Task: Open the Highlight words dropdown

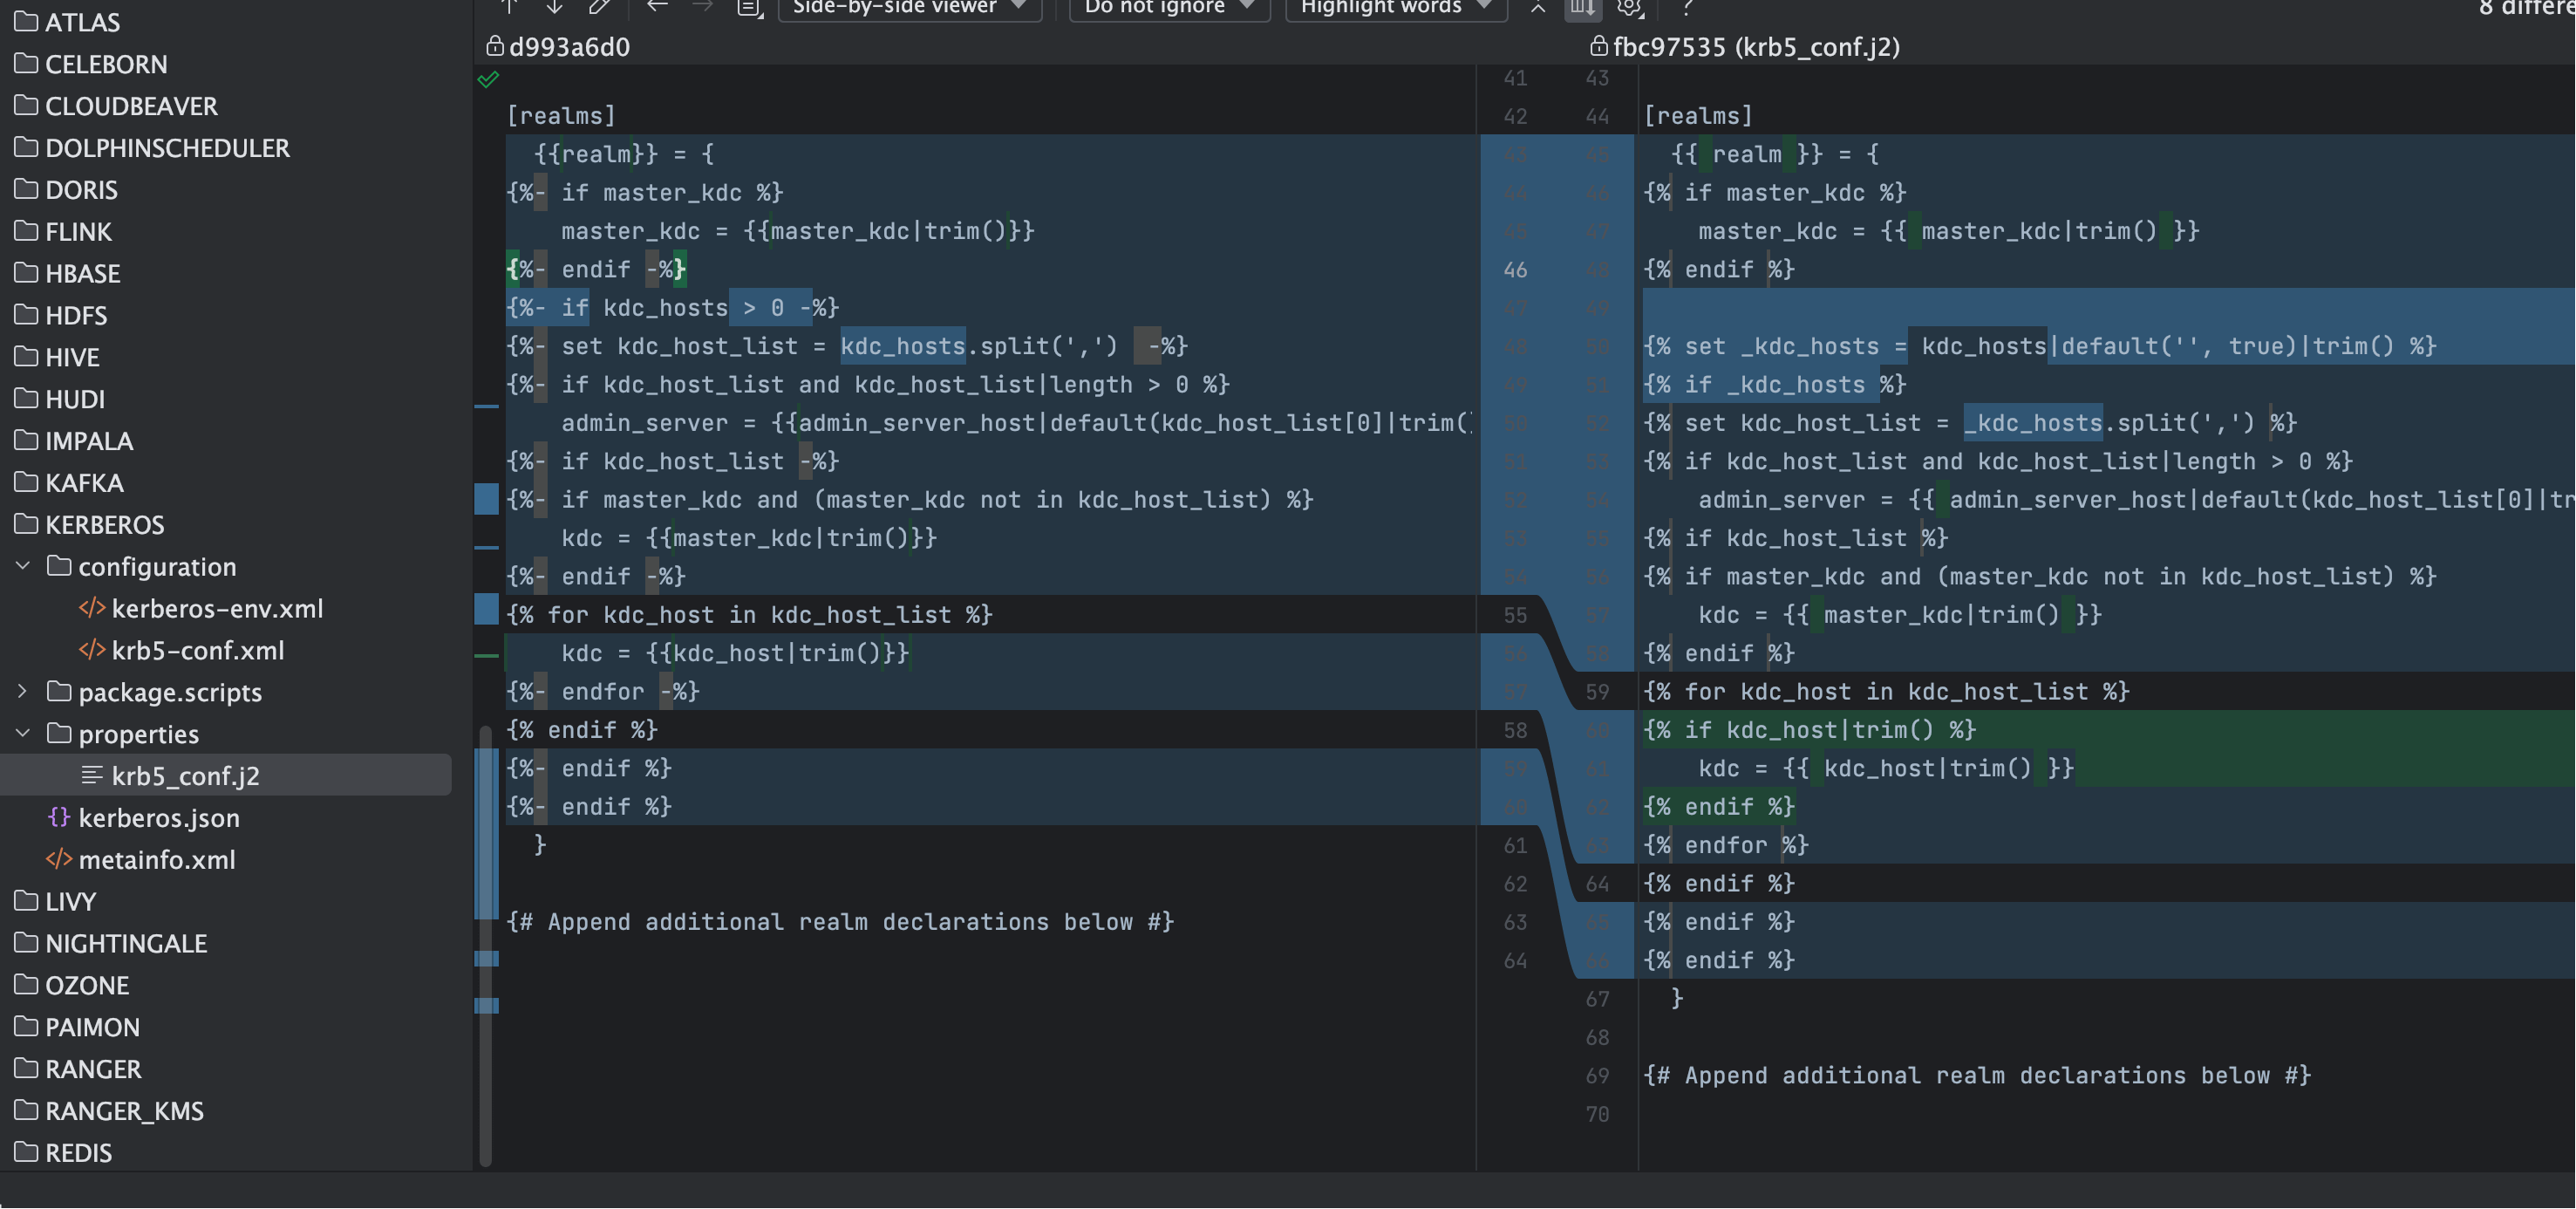Action: click(x=1395, y=8)
